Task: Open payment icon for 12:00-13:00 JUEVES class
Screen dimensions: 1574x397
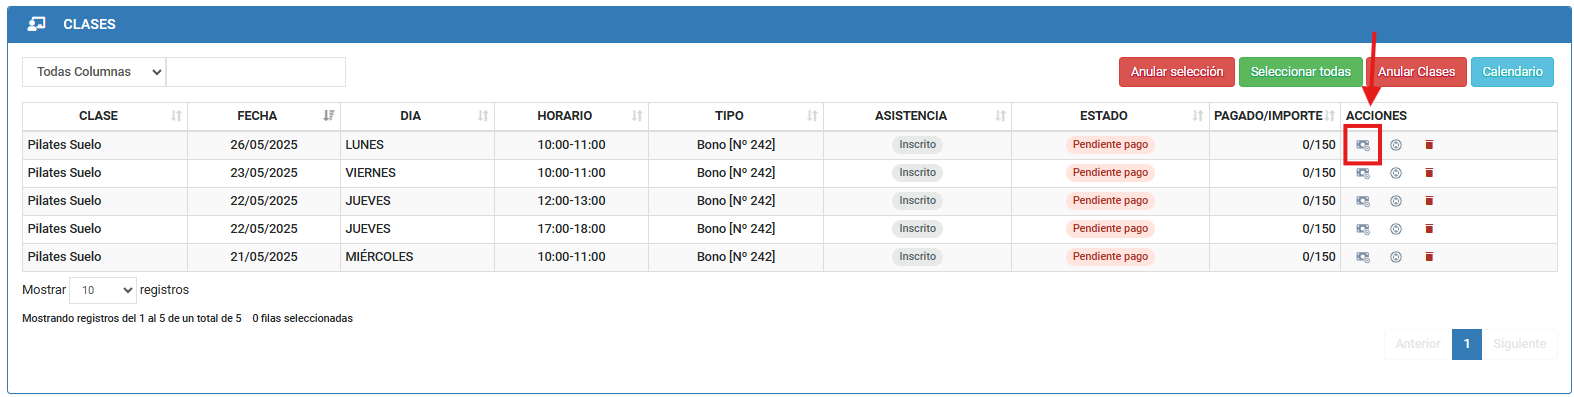Action: [x=1363, y=201]
